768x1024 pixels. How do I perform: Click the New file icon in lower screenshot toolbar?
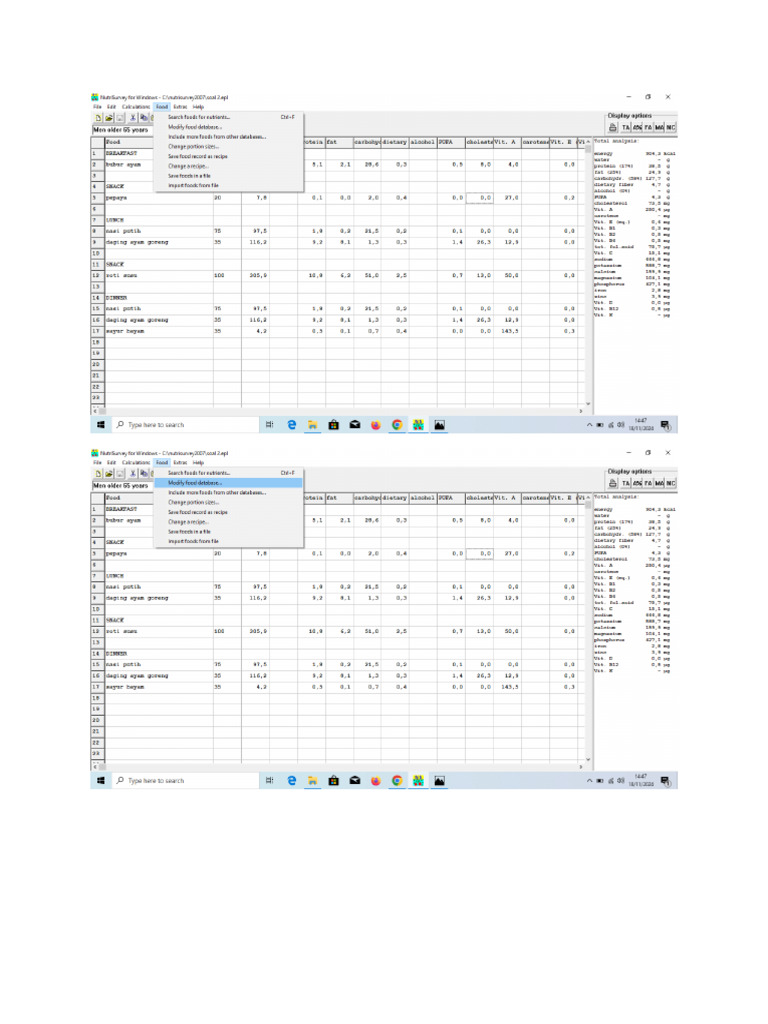pyautogui.click(x=99, y=474)
